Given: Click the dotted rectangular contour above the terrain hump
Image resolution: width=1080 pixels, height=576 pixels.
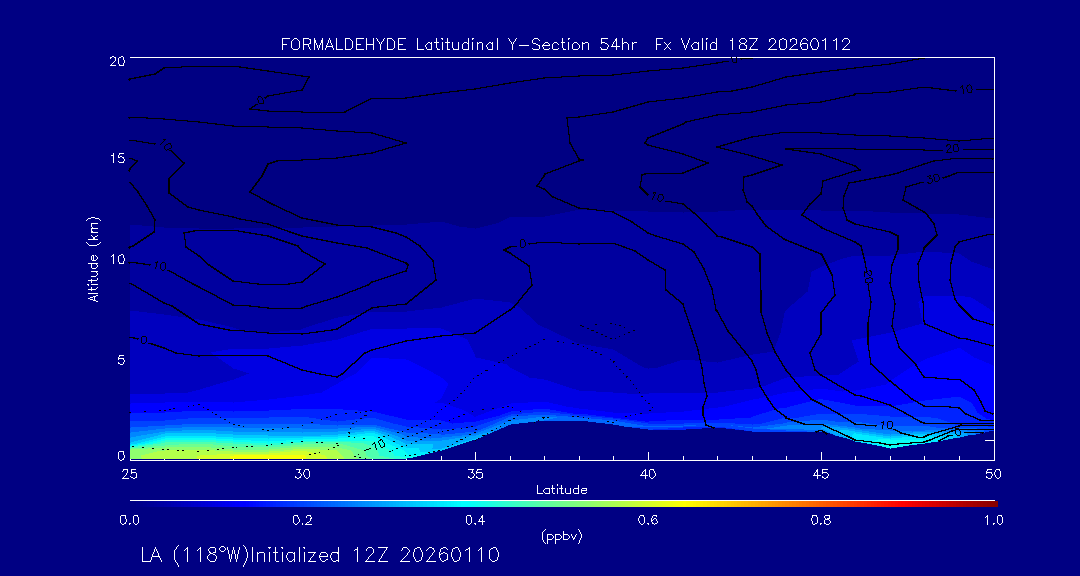Looking at the screenshot, I should click(x=608, y=330).
